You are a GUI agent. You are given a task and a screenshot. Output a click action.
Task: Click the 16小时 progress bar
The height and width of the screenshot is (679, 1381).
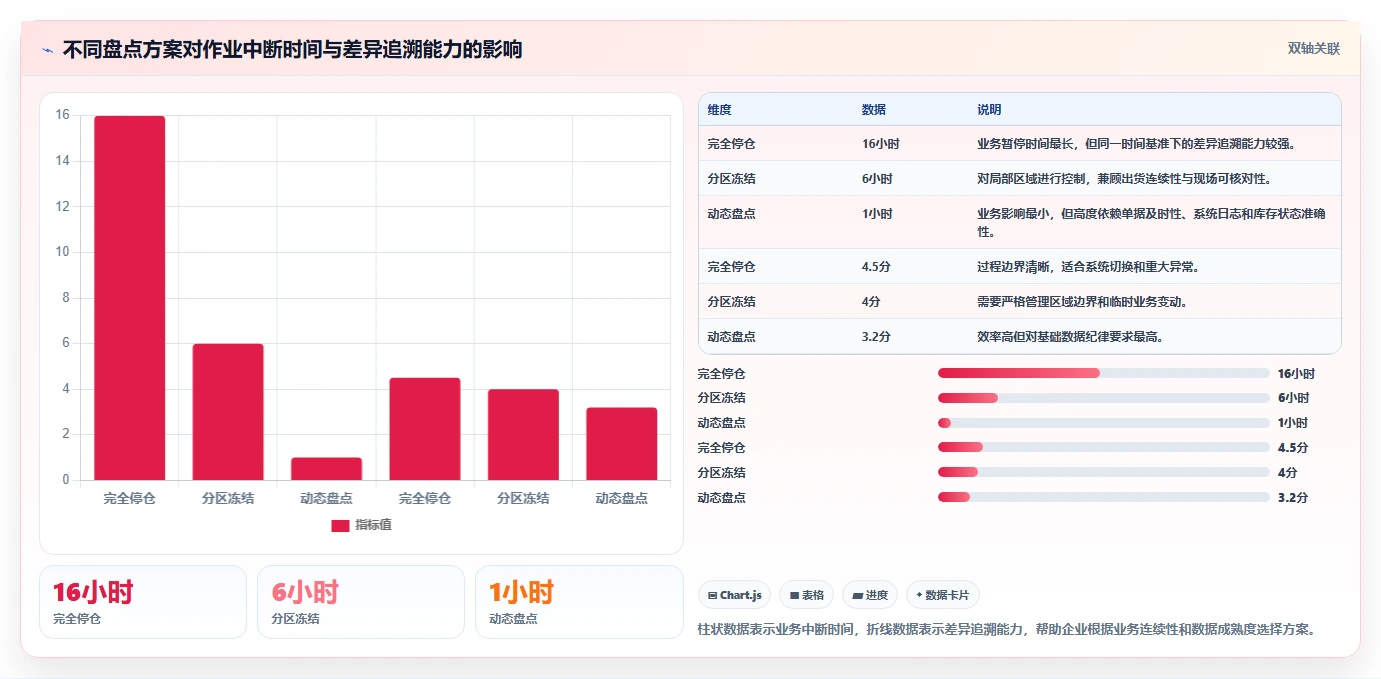click(1104, 373)
